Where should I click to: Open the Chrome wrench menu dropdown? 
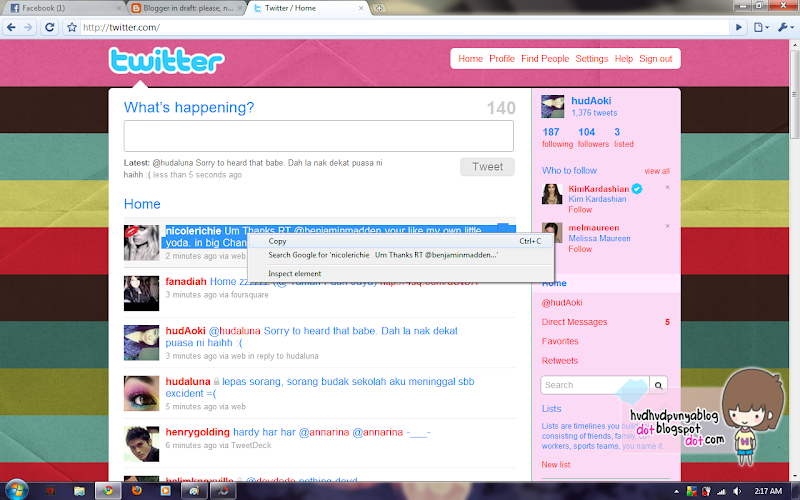785,27
